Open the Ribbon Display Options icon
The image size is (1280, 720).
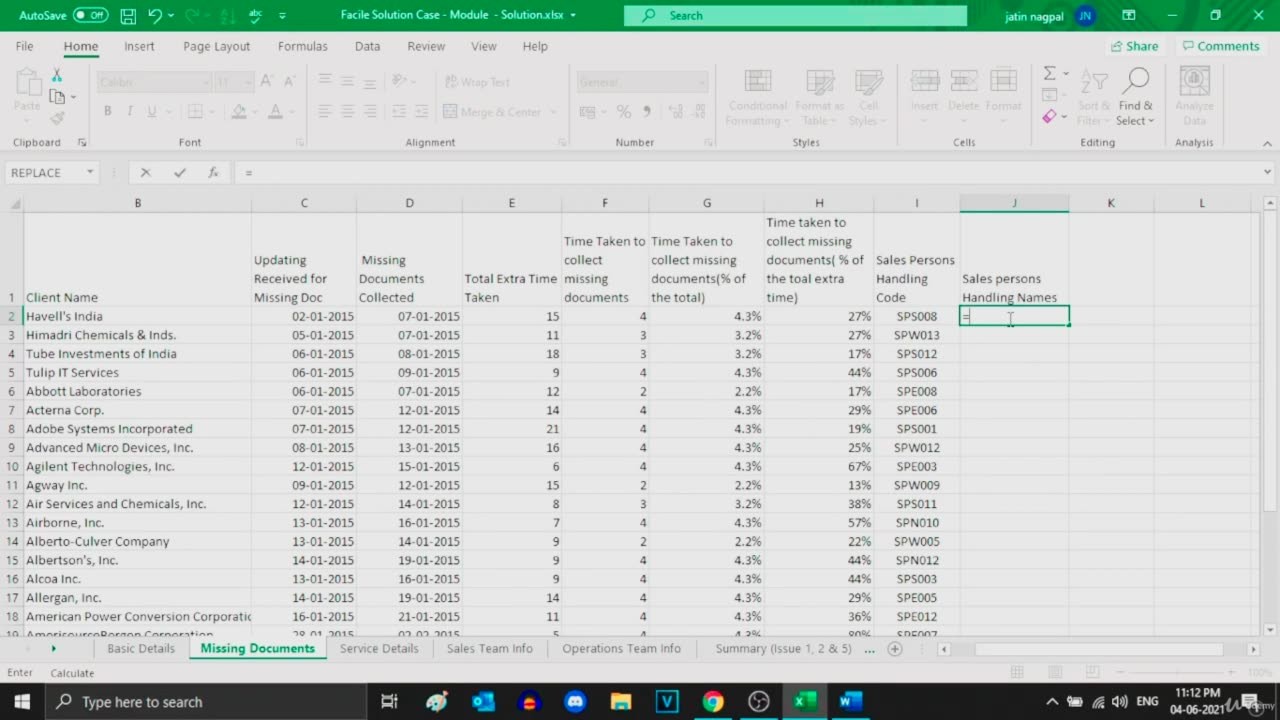tap(1129, 15)
